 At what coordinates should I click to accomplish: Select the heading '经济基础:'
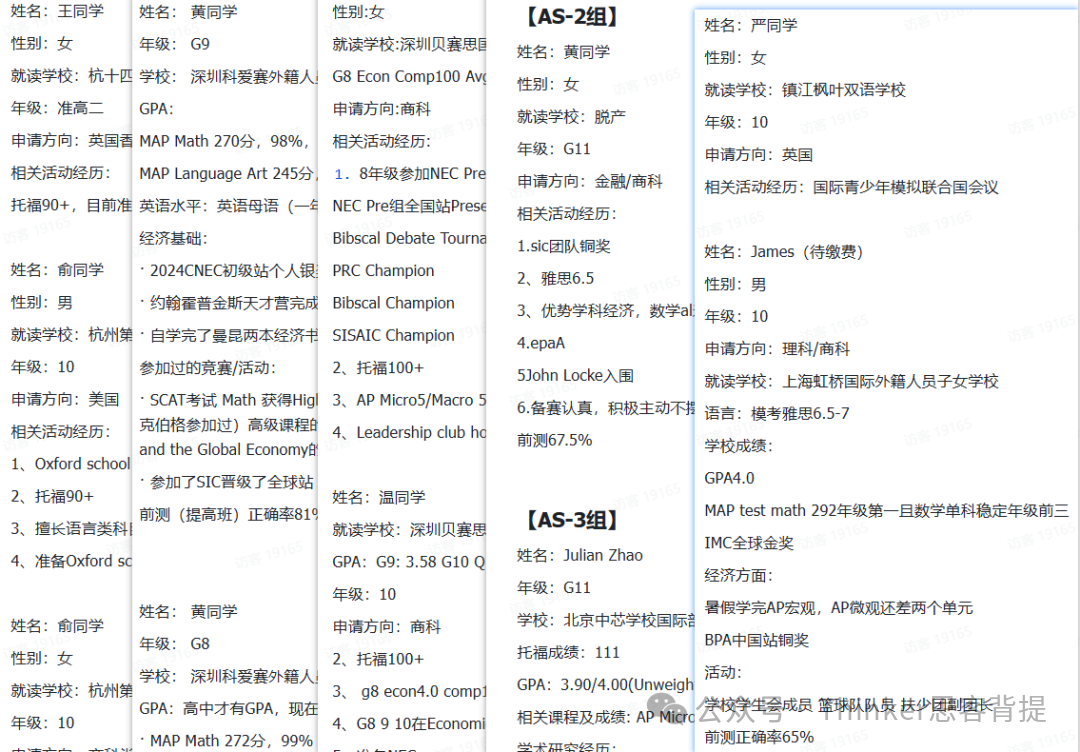pos(173,238)
